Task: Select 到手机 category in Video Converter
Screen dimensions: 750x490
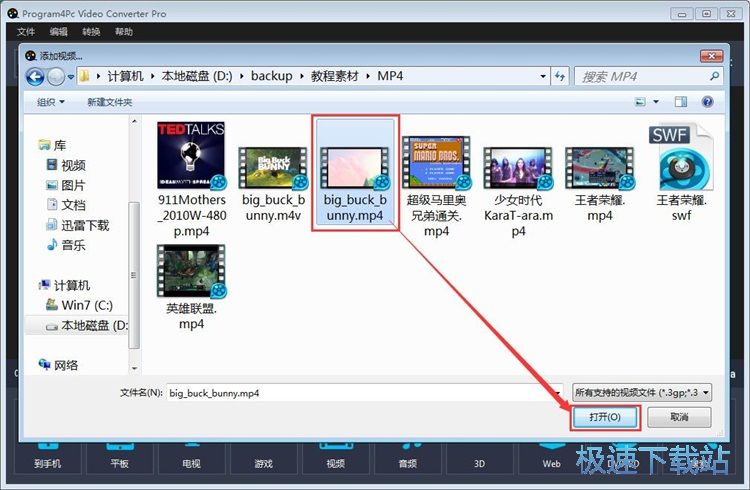Action: pyautogui.click(x=47, y=458)
